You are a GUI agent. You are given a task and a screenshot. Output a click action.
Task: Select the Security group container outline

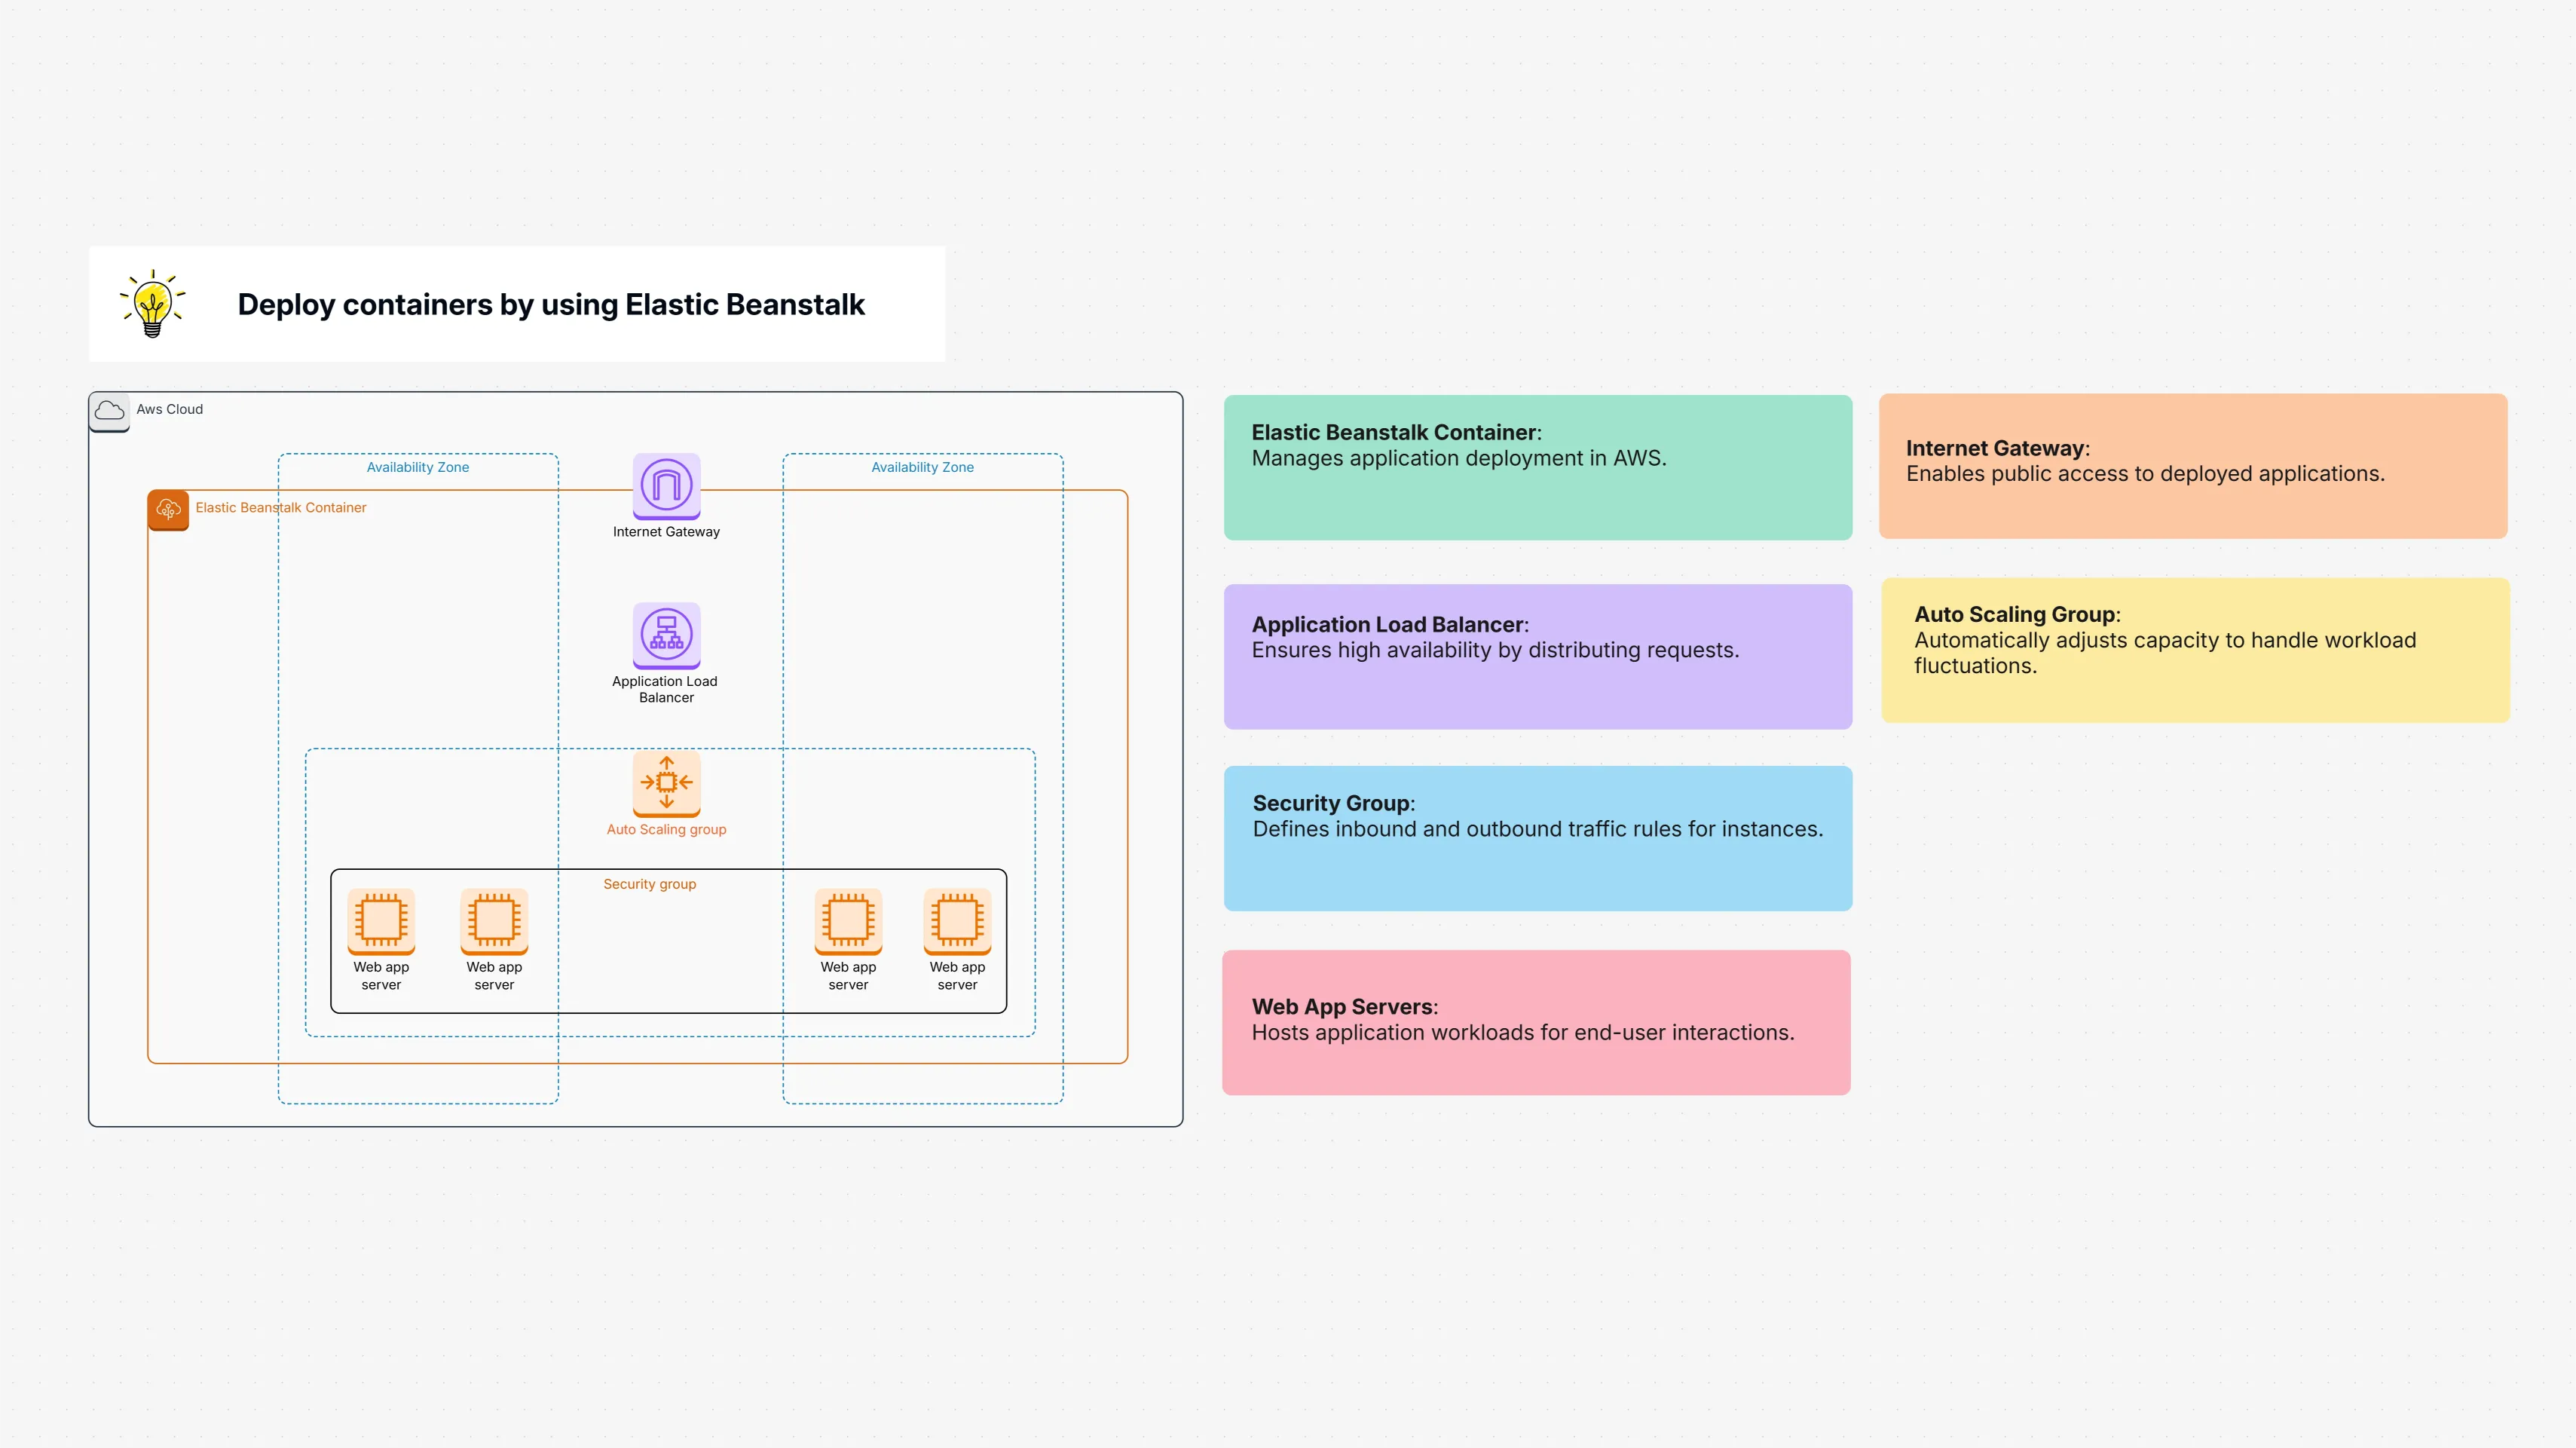tap(649, 884)
